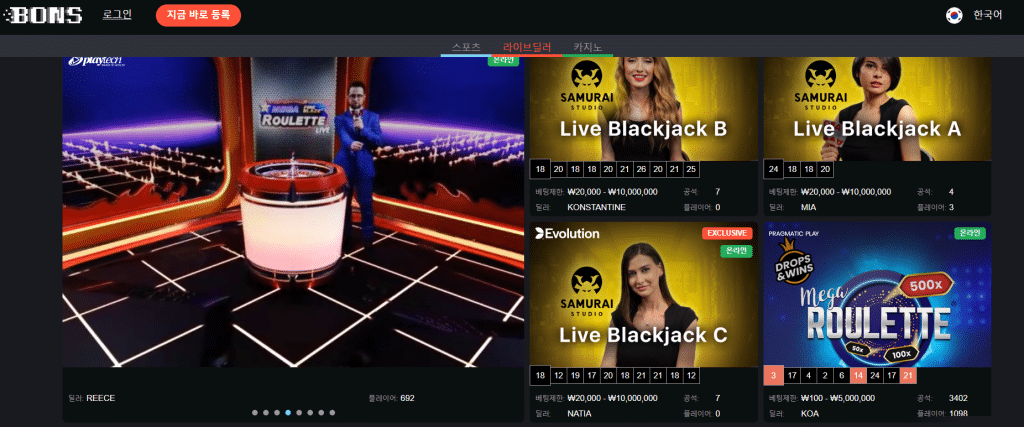Select the fifth carousel dot under the roulette stream
This screenshot has width=1024, height=427.
click(299, 413)
